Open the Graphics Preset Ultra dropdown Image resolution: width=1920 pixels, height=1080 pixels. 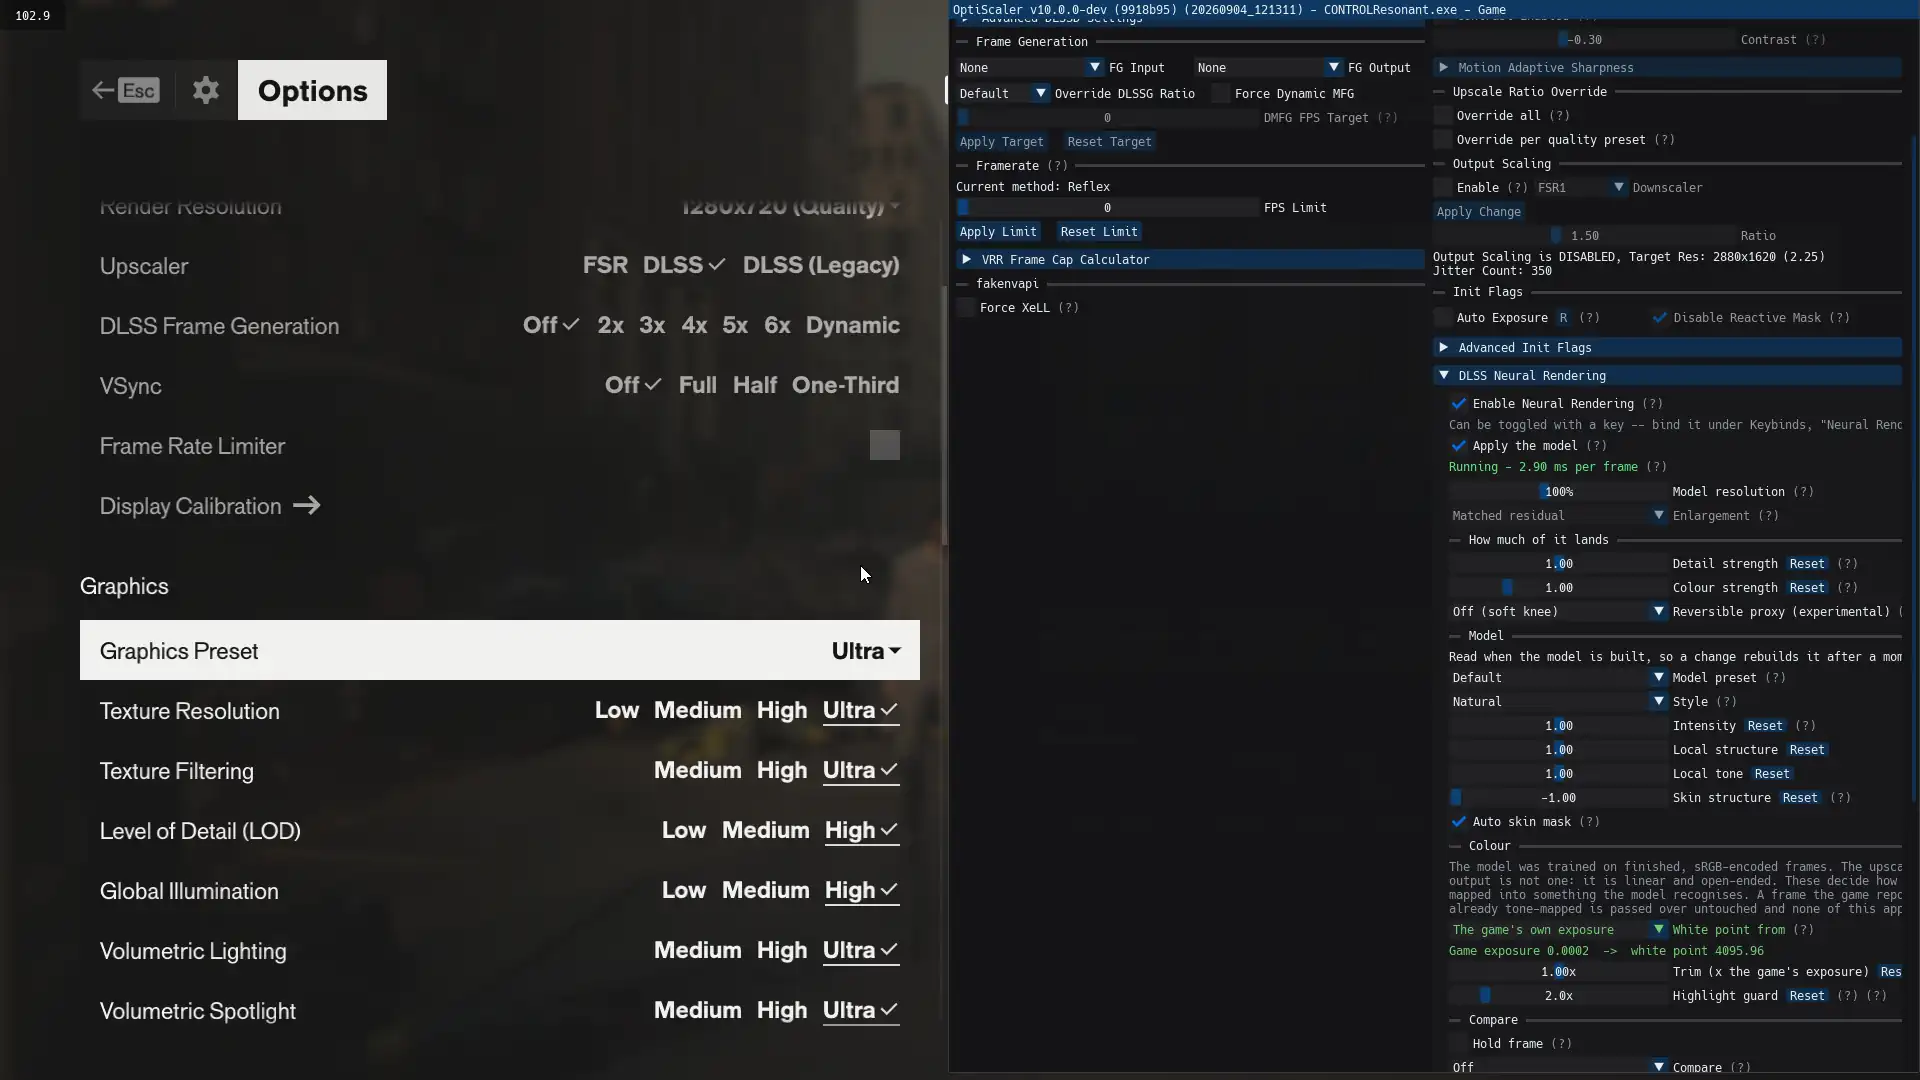click(866, 651)
